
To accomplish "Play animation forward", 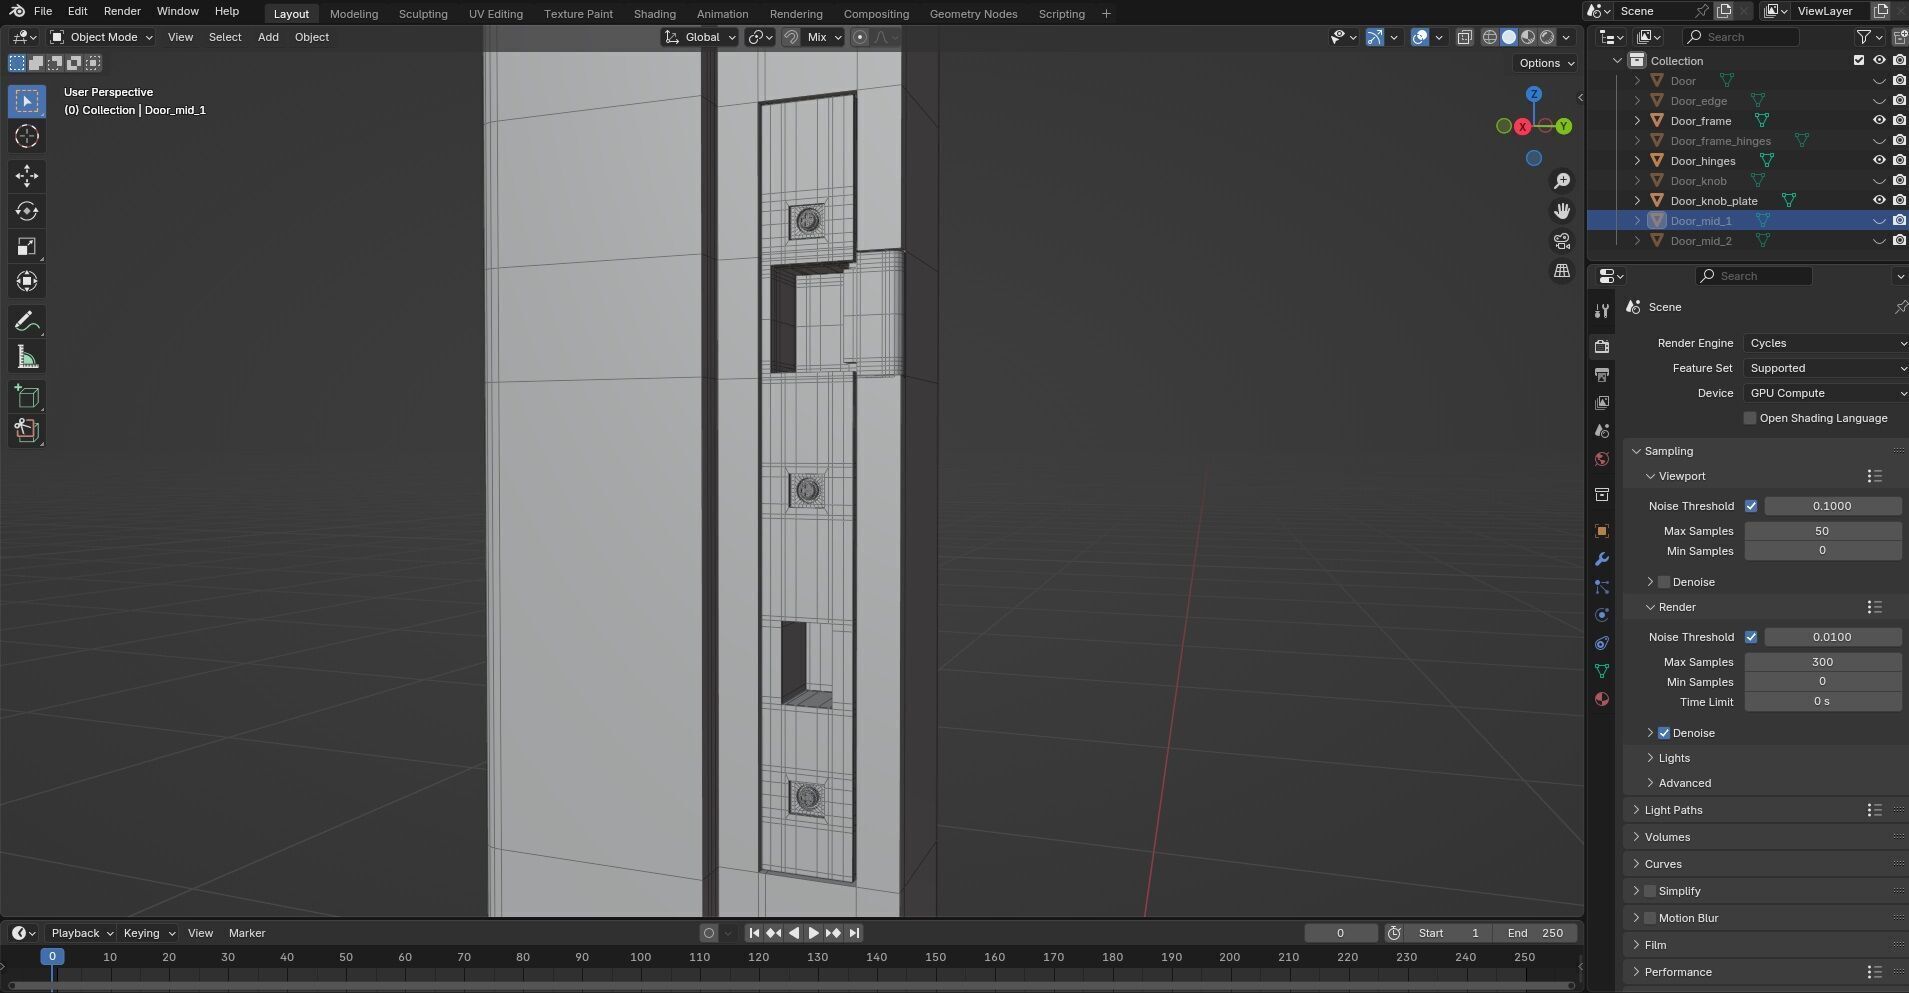I will 813,933.
